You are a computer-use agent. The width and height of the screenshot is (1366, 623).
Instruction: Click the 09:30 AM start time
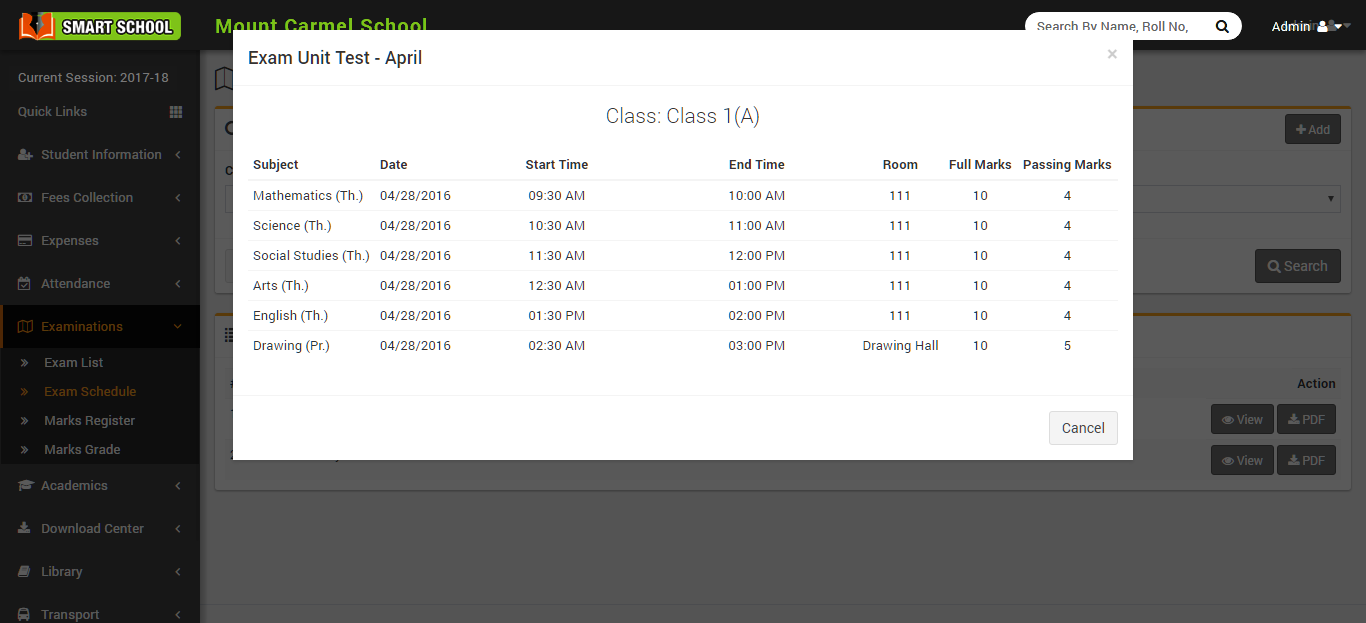click(557, 196)
